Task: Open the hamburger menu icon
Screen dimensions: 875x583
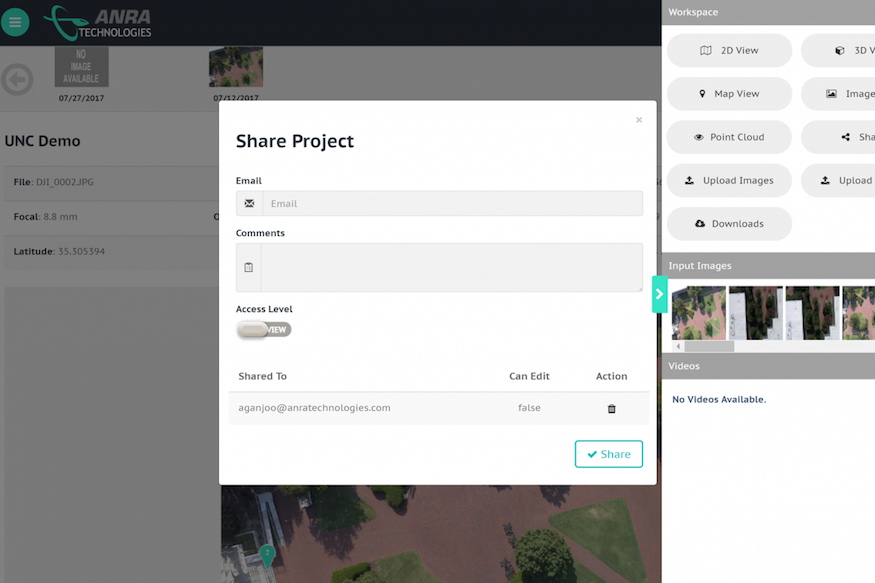Action: pyautogui.click(x=15, y=22)
